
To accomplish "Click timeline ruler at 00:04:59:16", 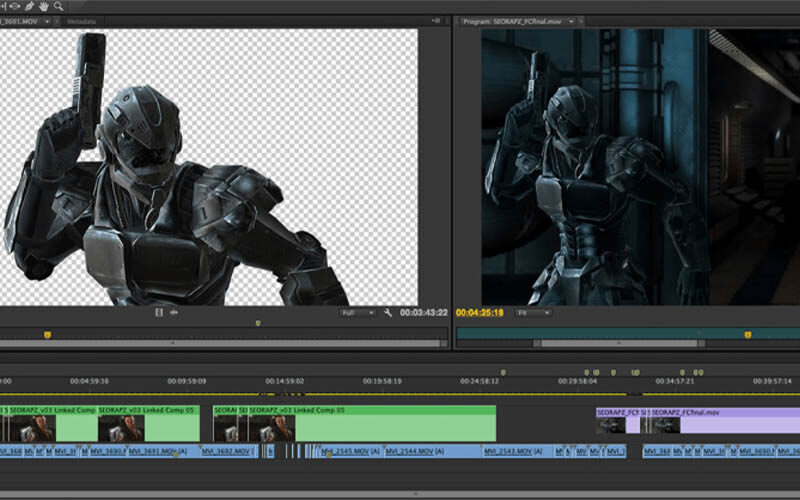I will (x=89, y=381).
